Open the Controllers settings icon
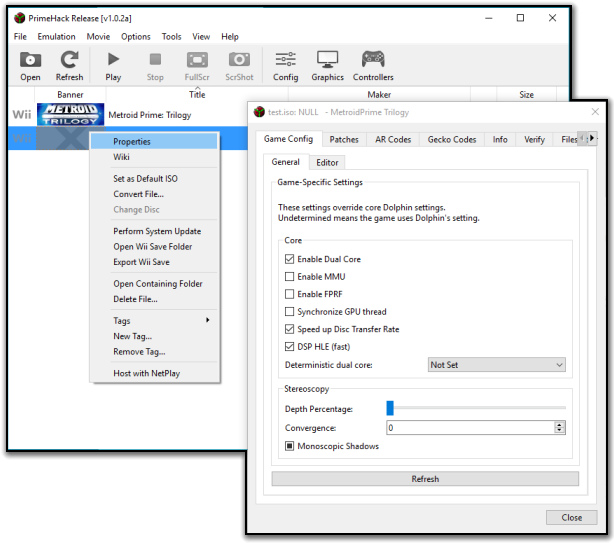The image size is (614, 543). 373,66
